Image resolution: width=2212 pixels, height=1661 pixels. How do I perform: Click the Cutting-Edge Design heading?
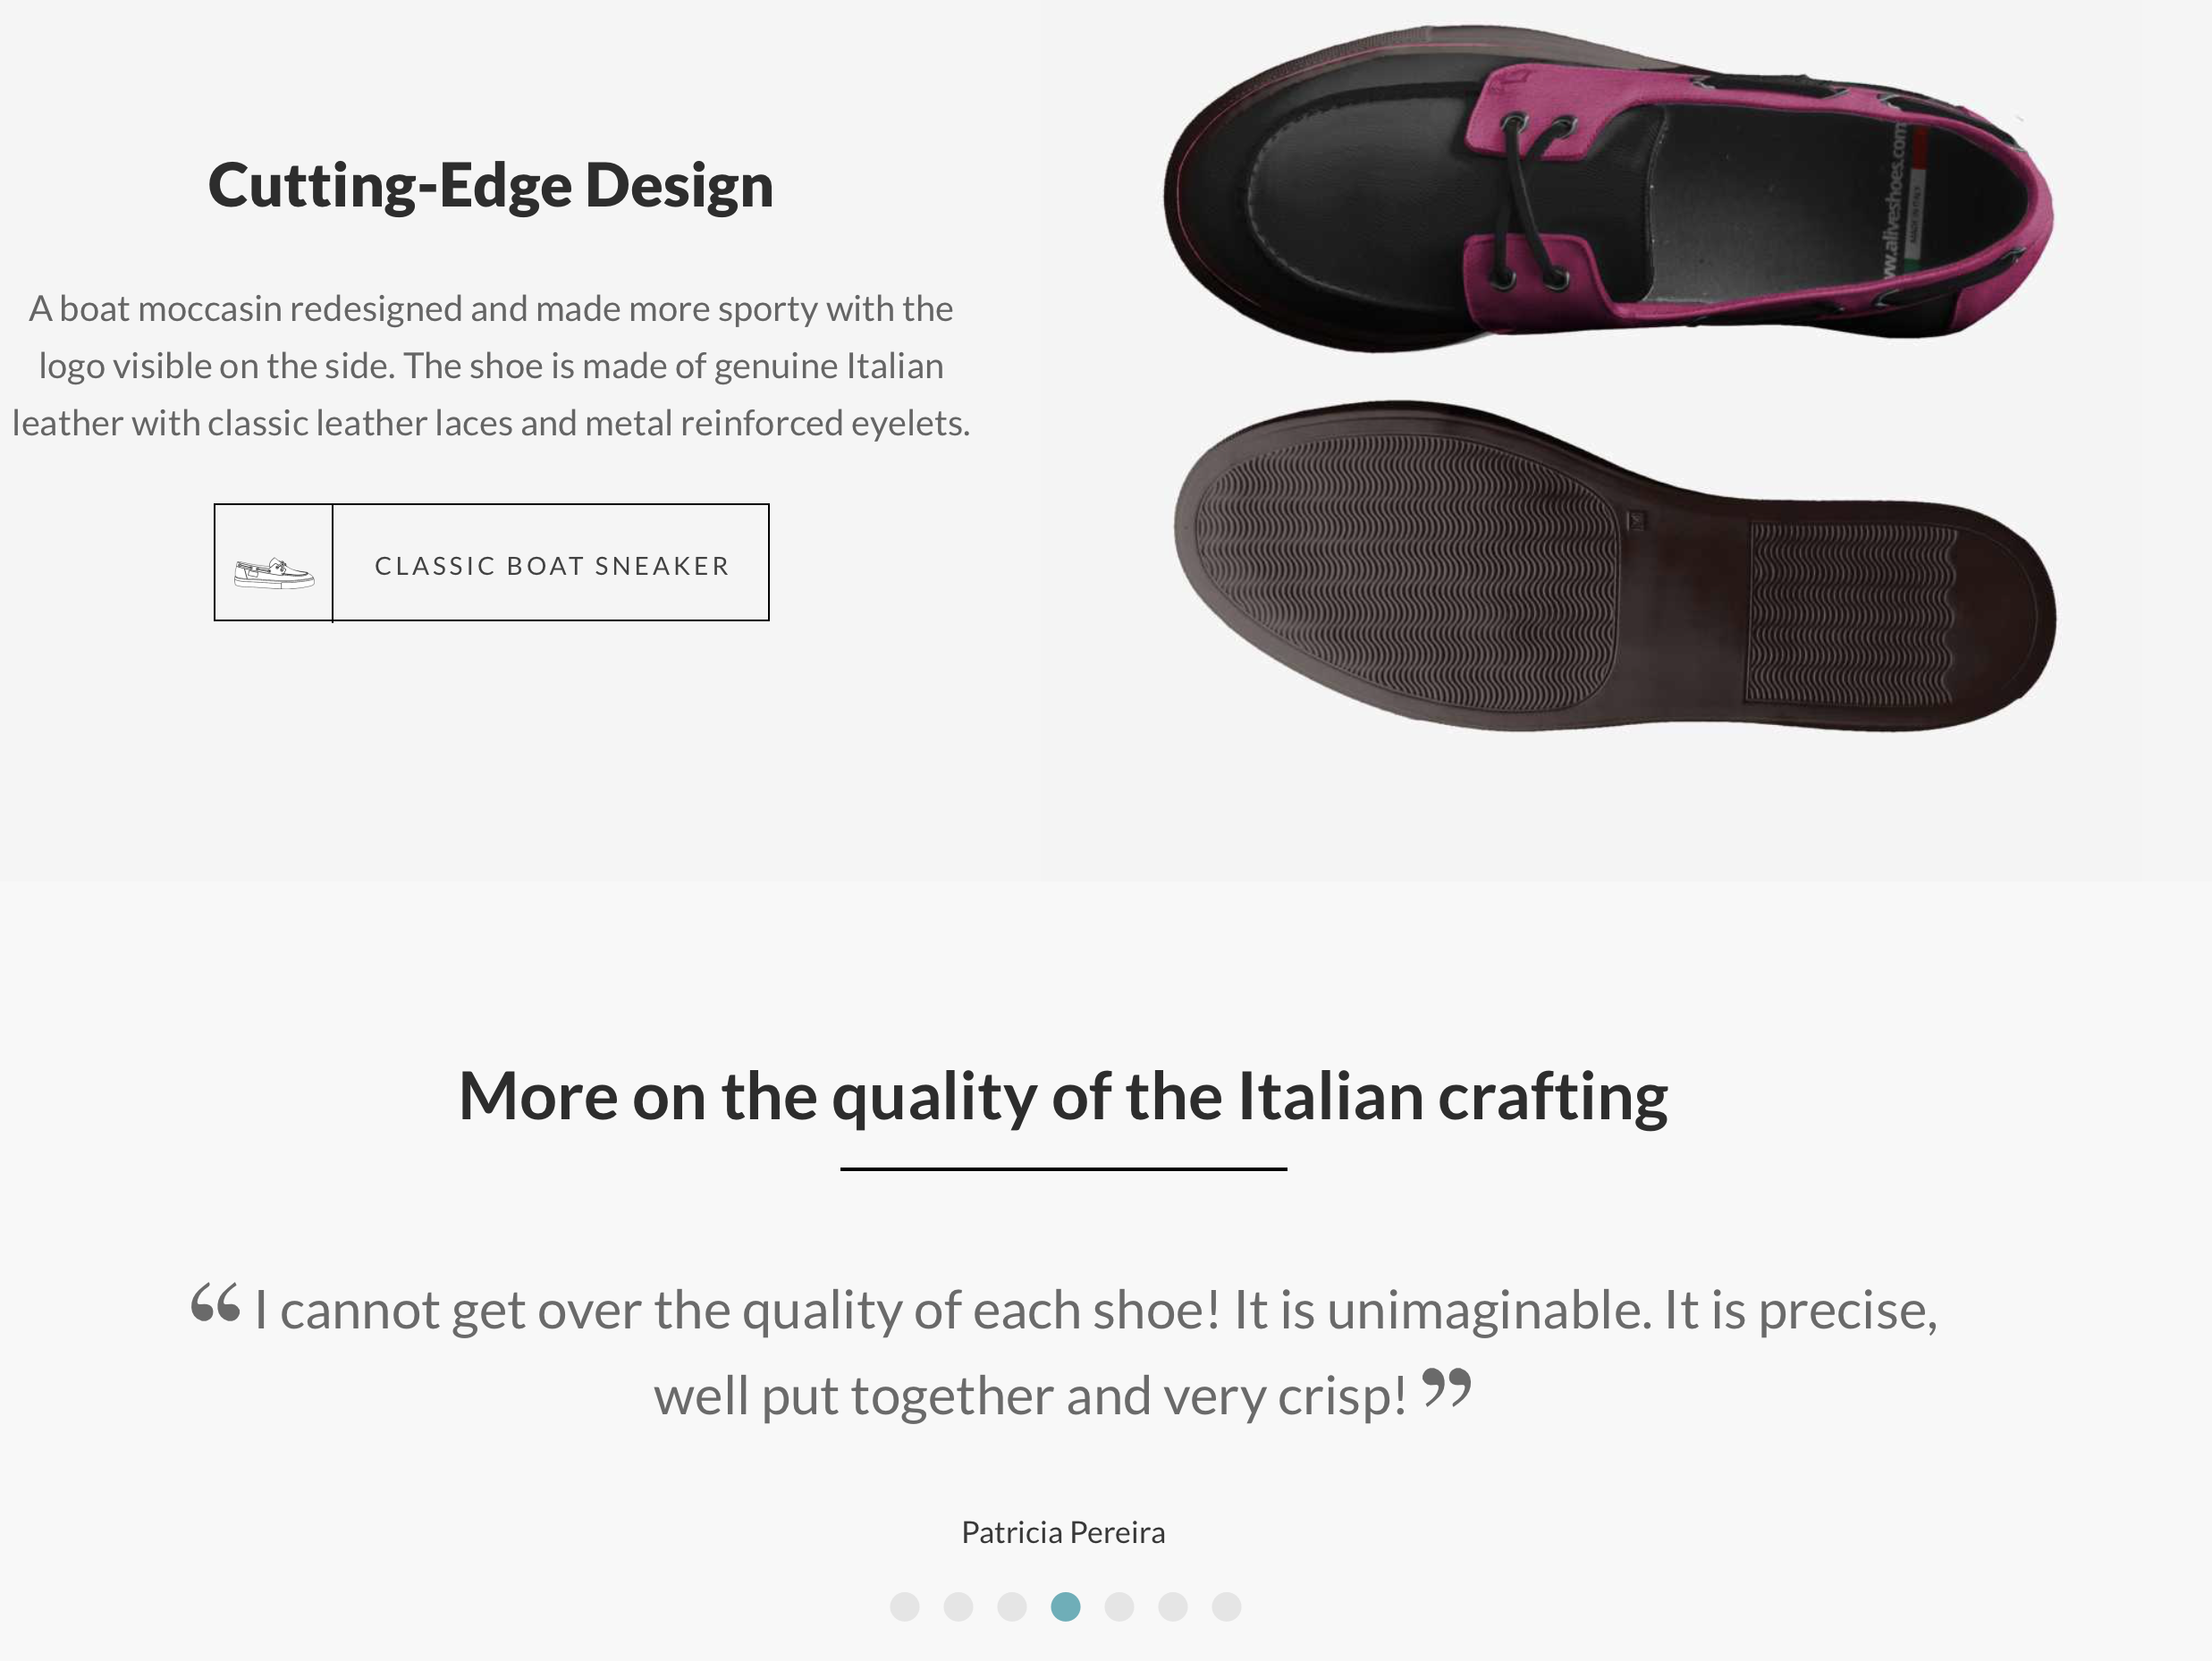click(x=489, y=183)
